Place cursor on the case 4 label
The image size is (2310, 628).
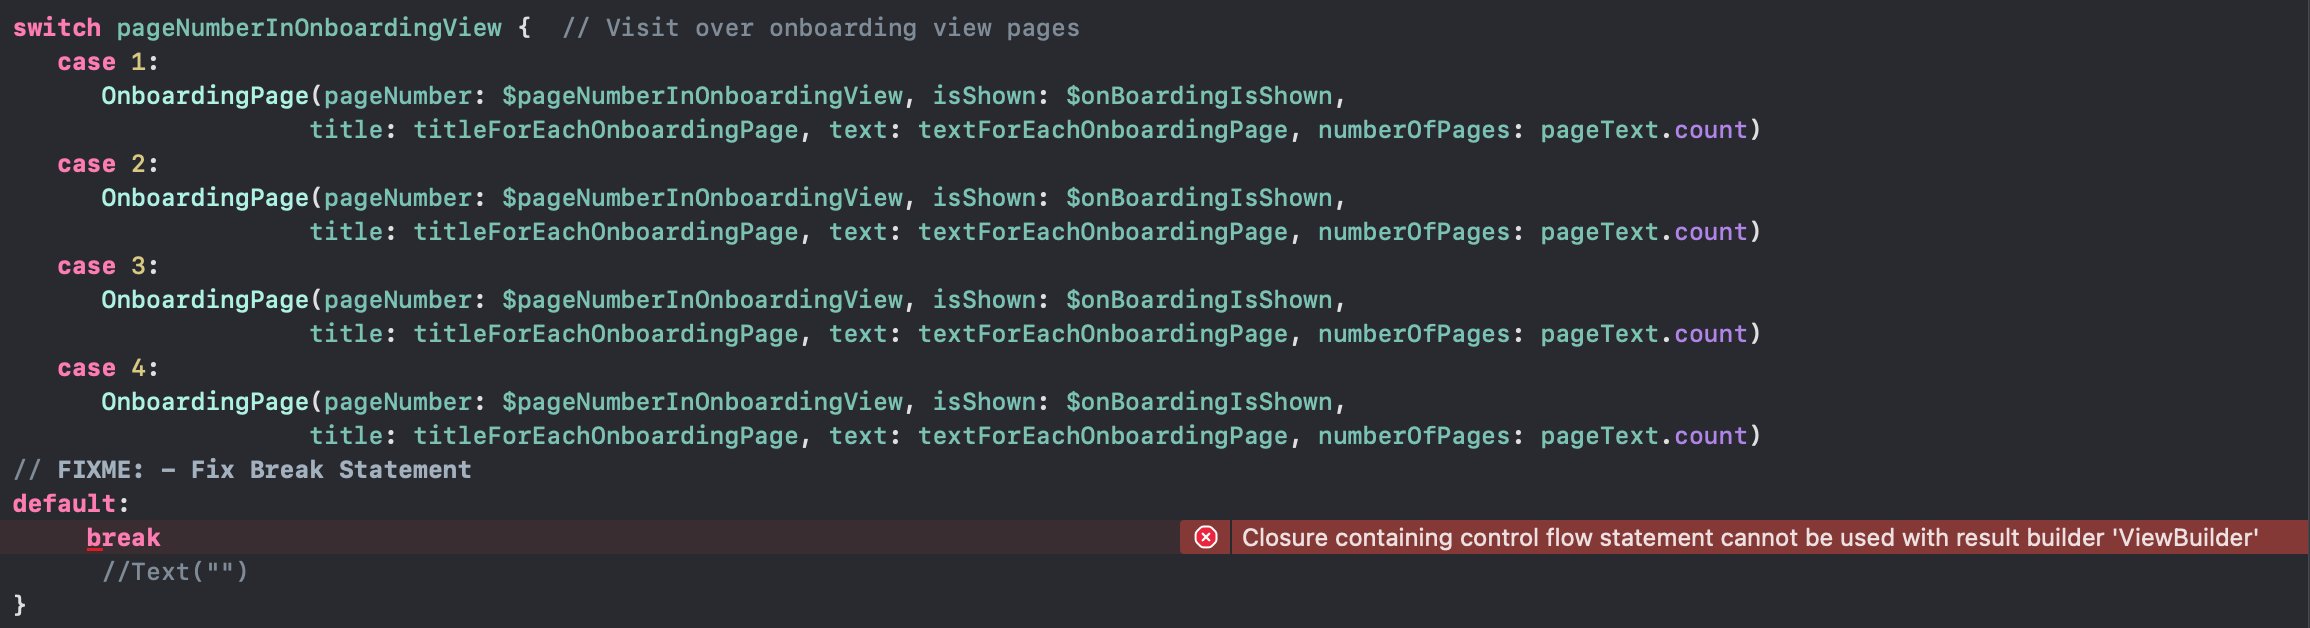107,368
